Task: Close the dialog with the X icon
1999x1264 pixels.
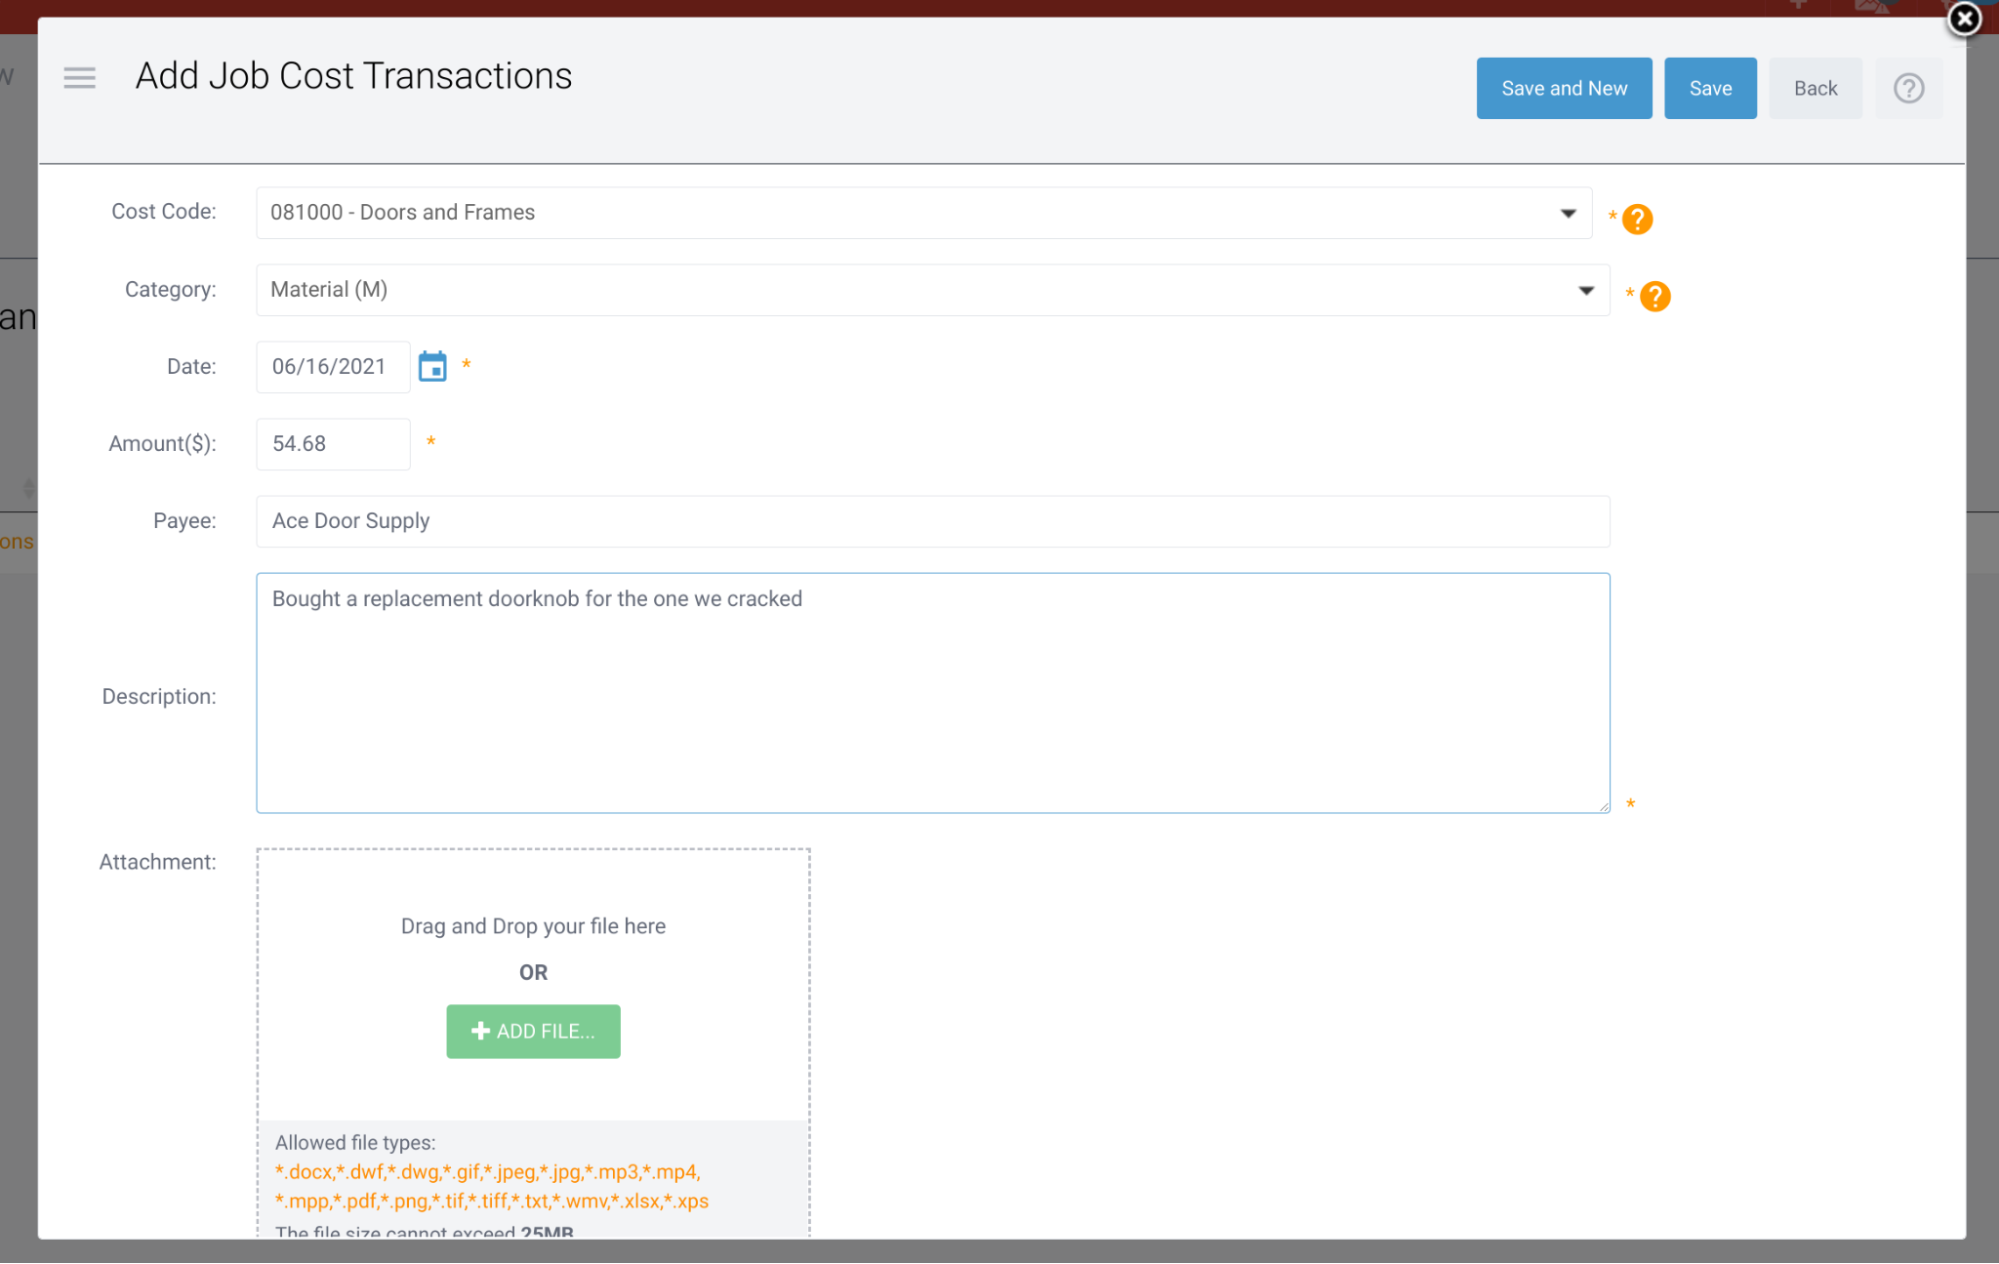Action: tap(1964, 19)
